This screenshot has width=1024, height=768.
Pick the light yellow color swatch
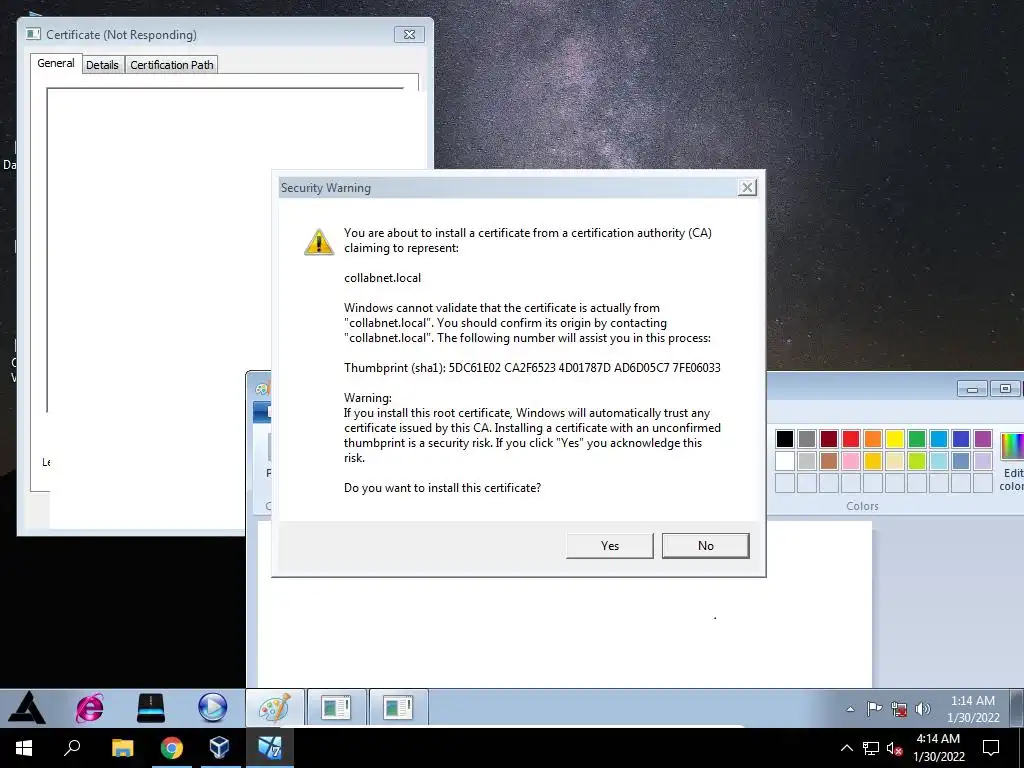[x=895, y=461]
